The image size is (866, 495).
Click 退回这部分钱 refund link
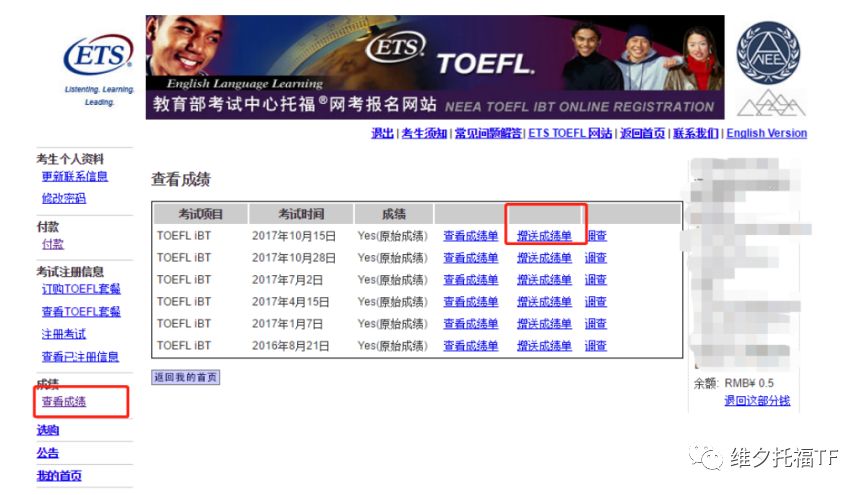[x=757, y=401]
